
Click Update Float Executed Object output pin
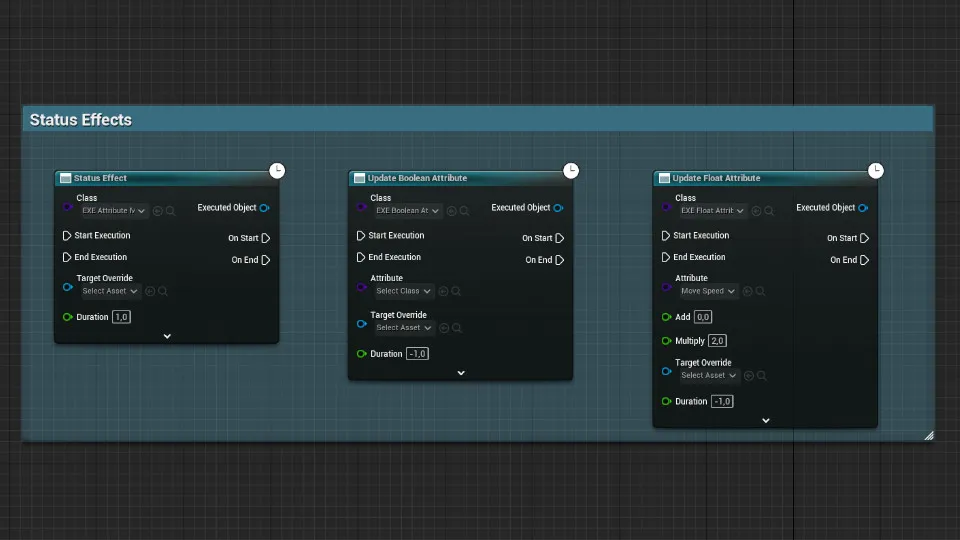(x=863, y=208)
